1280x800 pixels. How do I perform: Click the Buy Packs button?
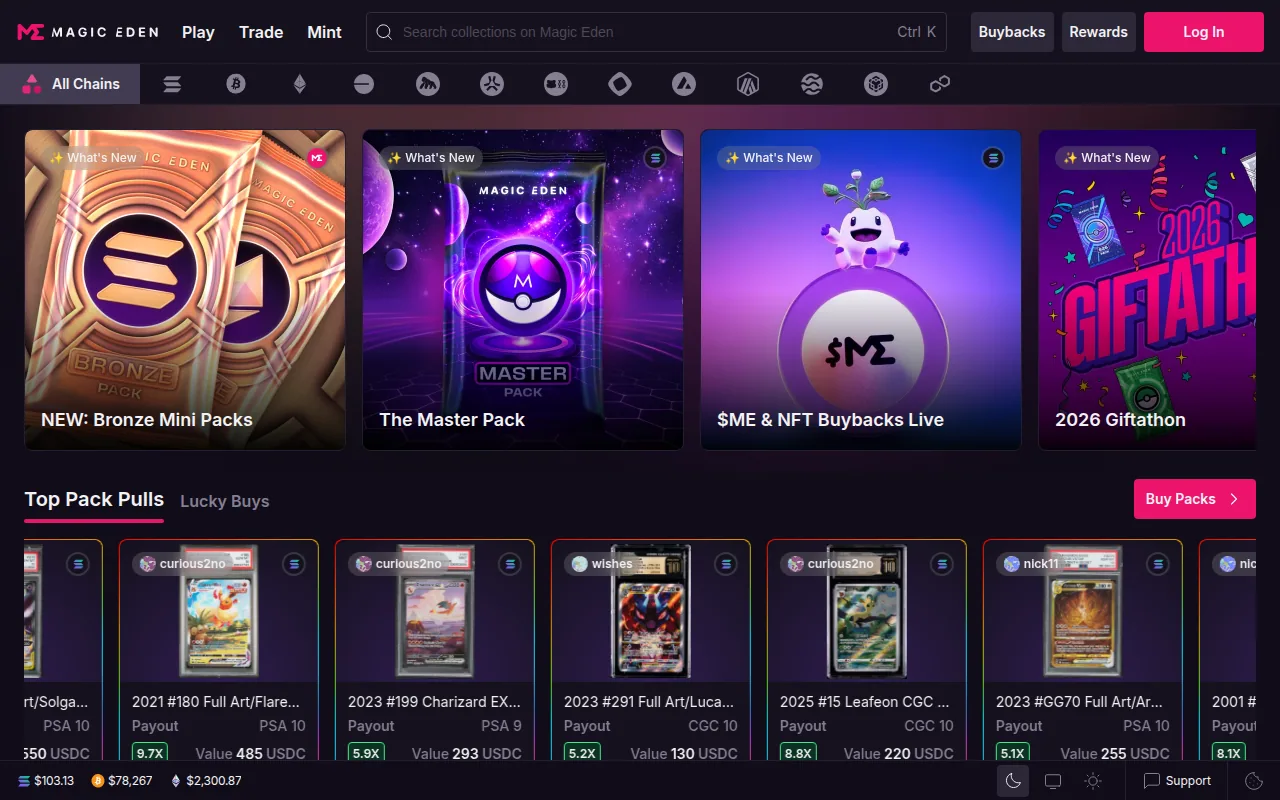coord(1194,499)
